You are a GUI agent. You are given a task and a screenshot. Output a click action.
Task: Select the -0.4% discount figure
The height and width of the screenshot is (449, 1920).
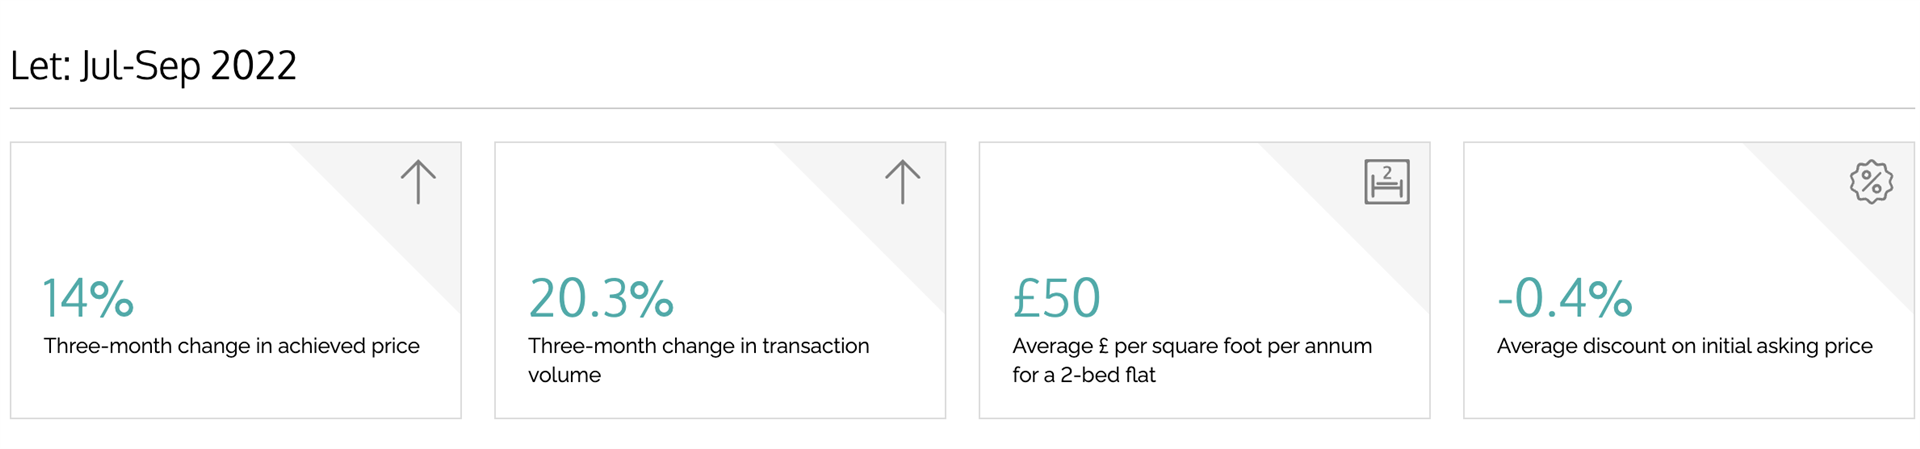coord(1564,298)
